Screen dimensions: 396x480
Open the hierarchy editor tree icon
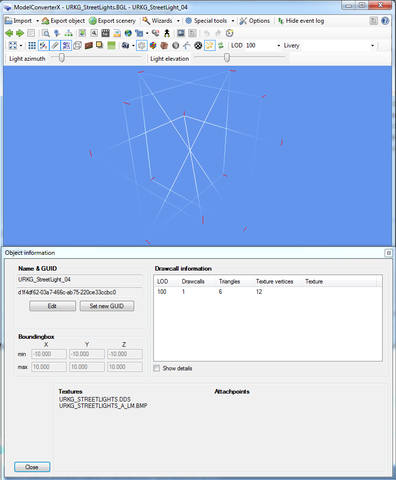click(x=69, y=33)
